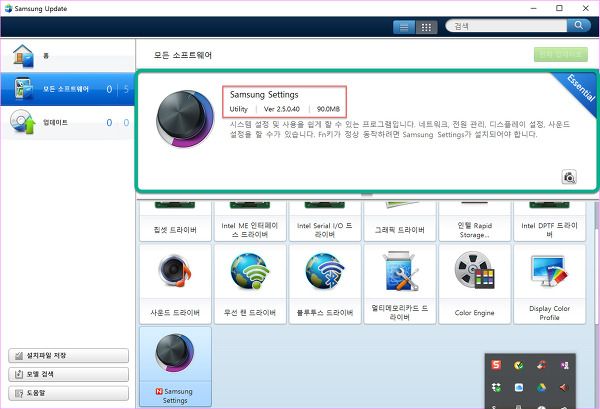
Task: Select Intel ME interface driver tile
Action: 250,222
